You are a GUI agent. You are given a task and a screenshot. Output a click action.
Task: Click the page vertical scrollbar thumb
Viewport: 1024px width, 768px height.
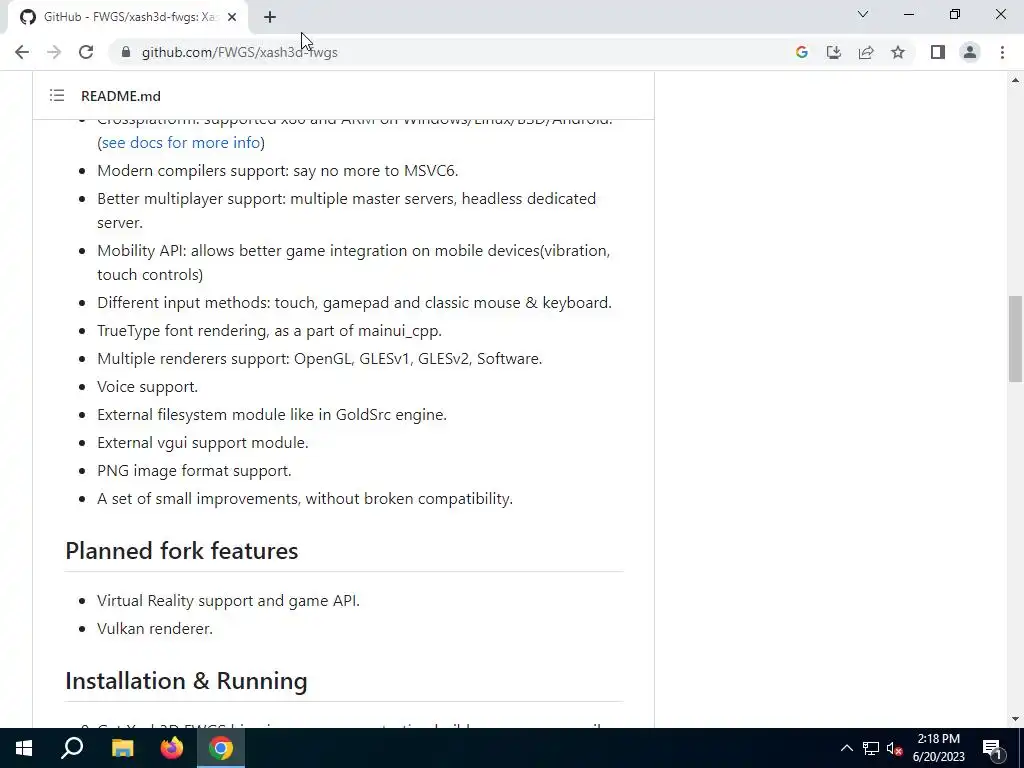1015,338
